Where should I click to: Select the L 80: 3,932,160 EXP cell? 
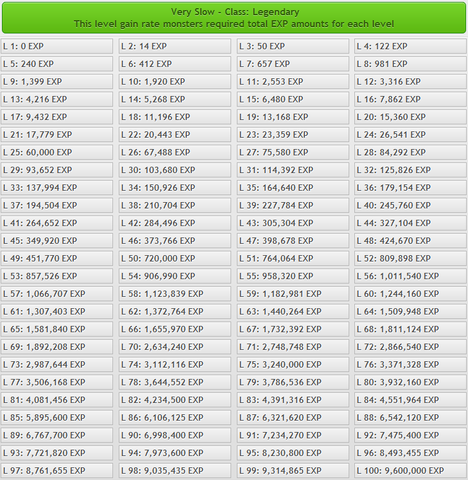[x=410, y=382]
